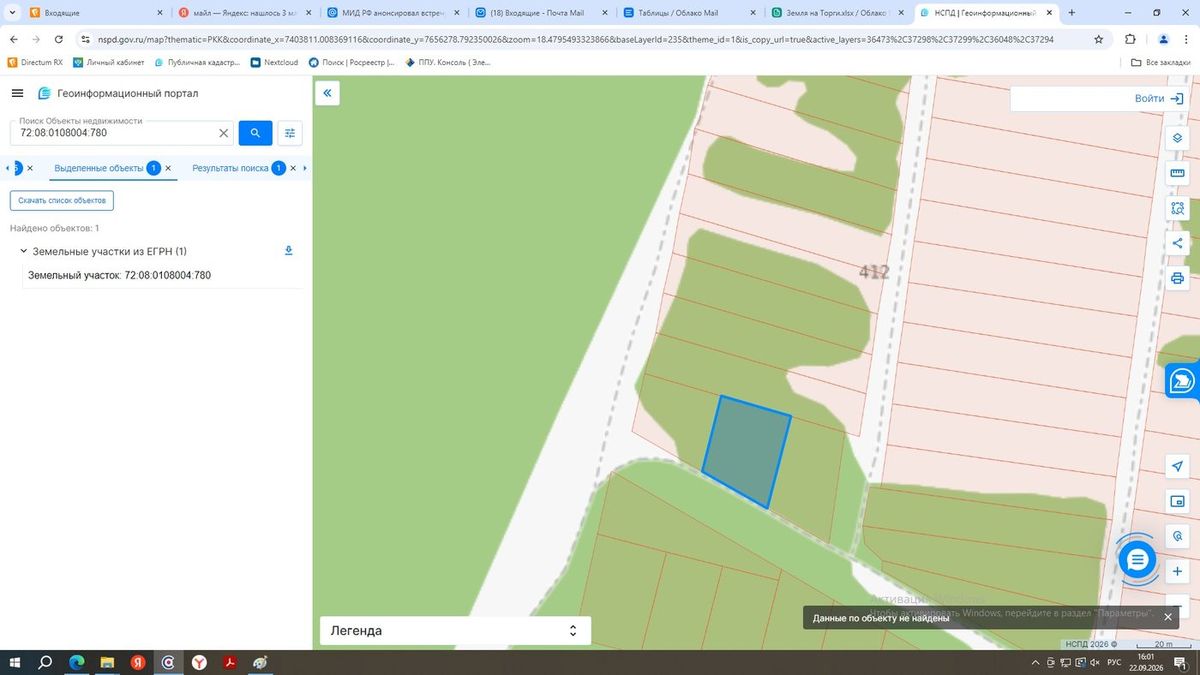Click 'Скачать список объектов' button
This screenshot has width=1200, height=675.
62,200
